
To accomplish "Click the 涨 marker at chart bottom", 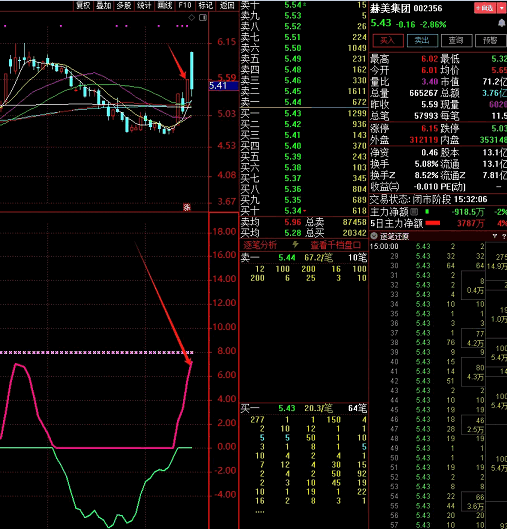I will (187, 207).
